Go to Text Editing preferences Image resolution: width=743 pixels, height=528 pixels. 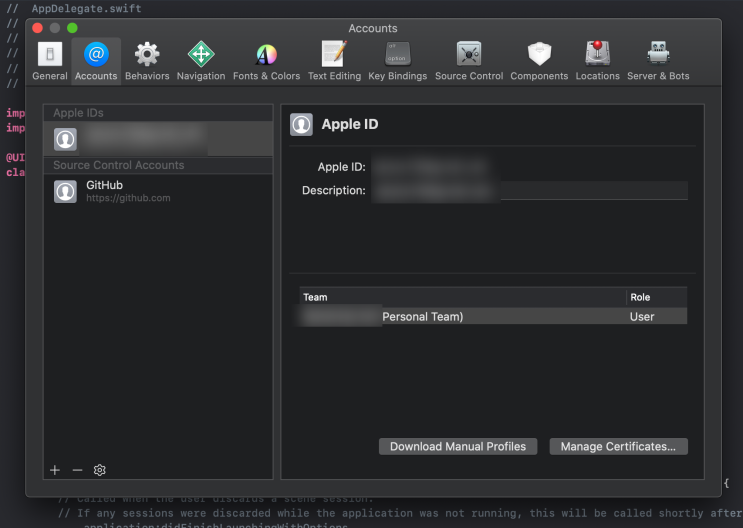click(x=334, y=61)
